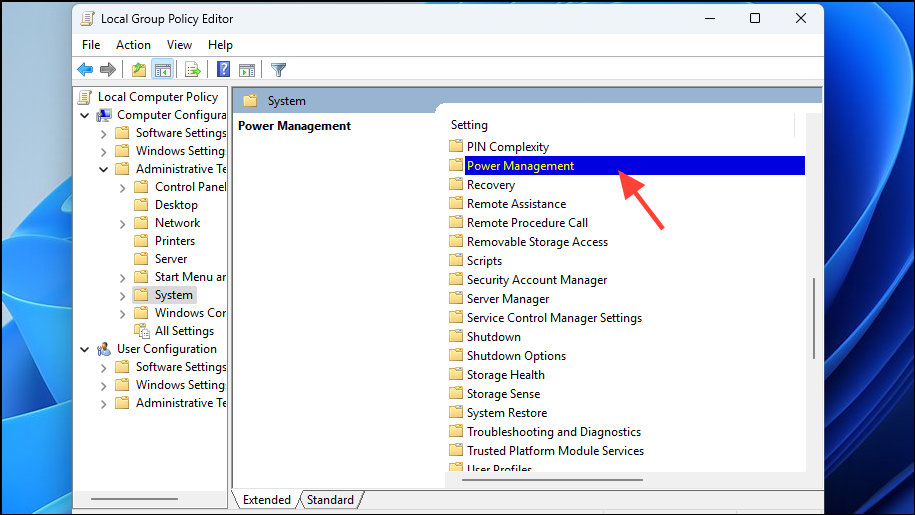Expand the Control Panel tree node
Screen dimensions: 915x515
(x=123, y=188)
